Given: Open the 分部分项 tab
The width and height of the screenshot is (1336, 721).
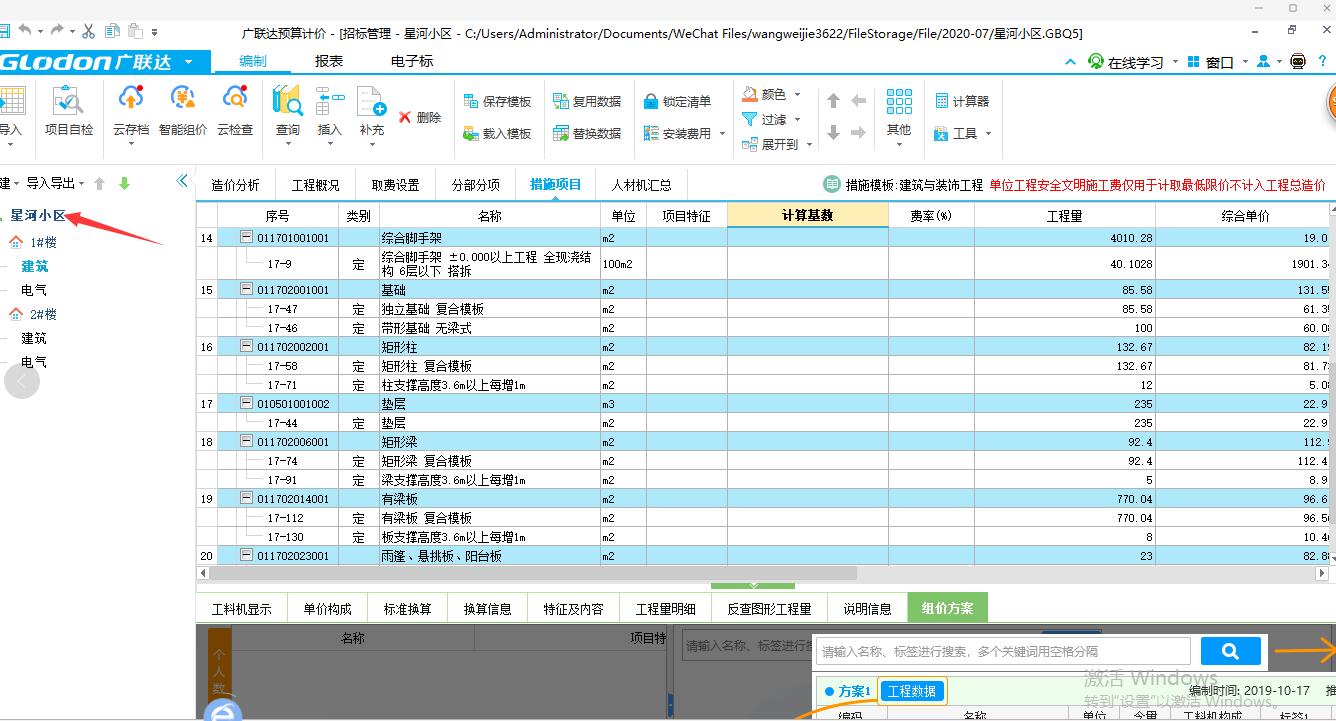Looking at the screenshot, I should (x=475, y=185).
